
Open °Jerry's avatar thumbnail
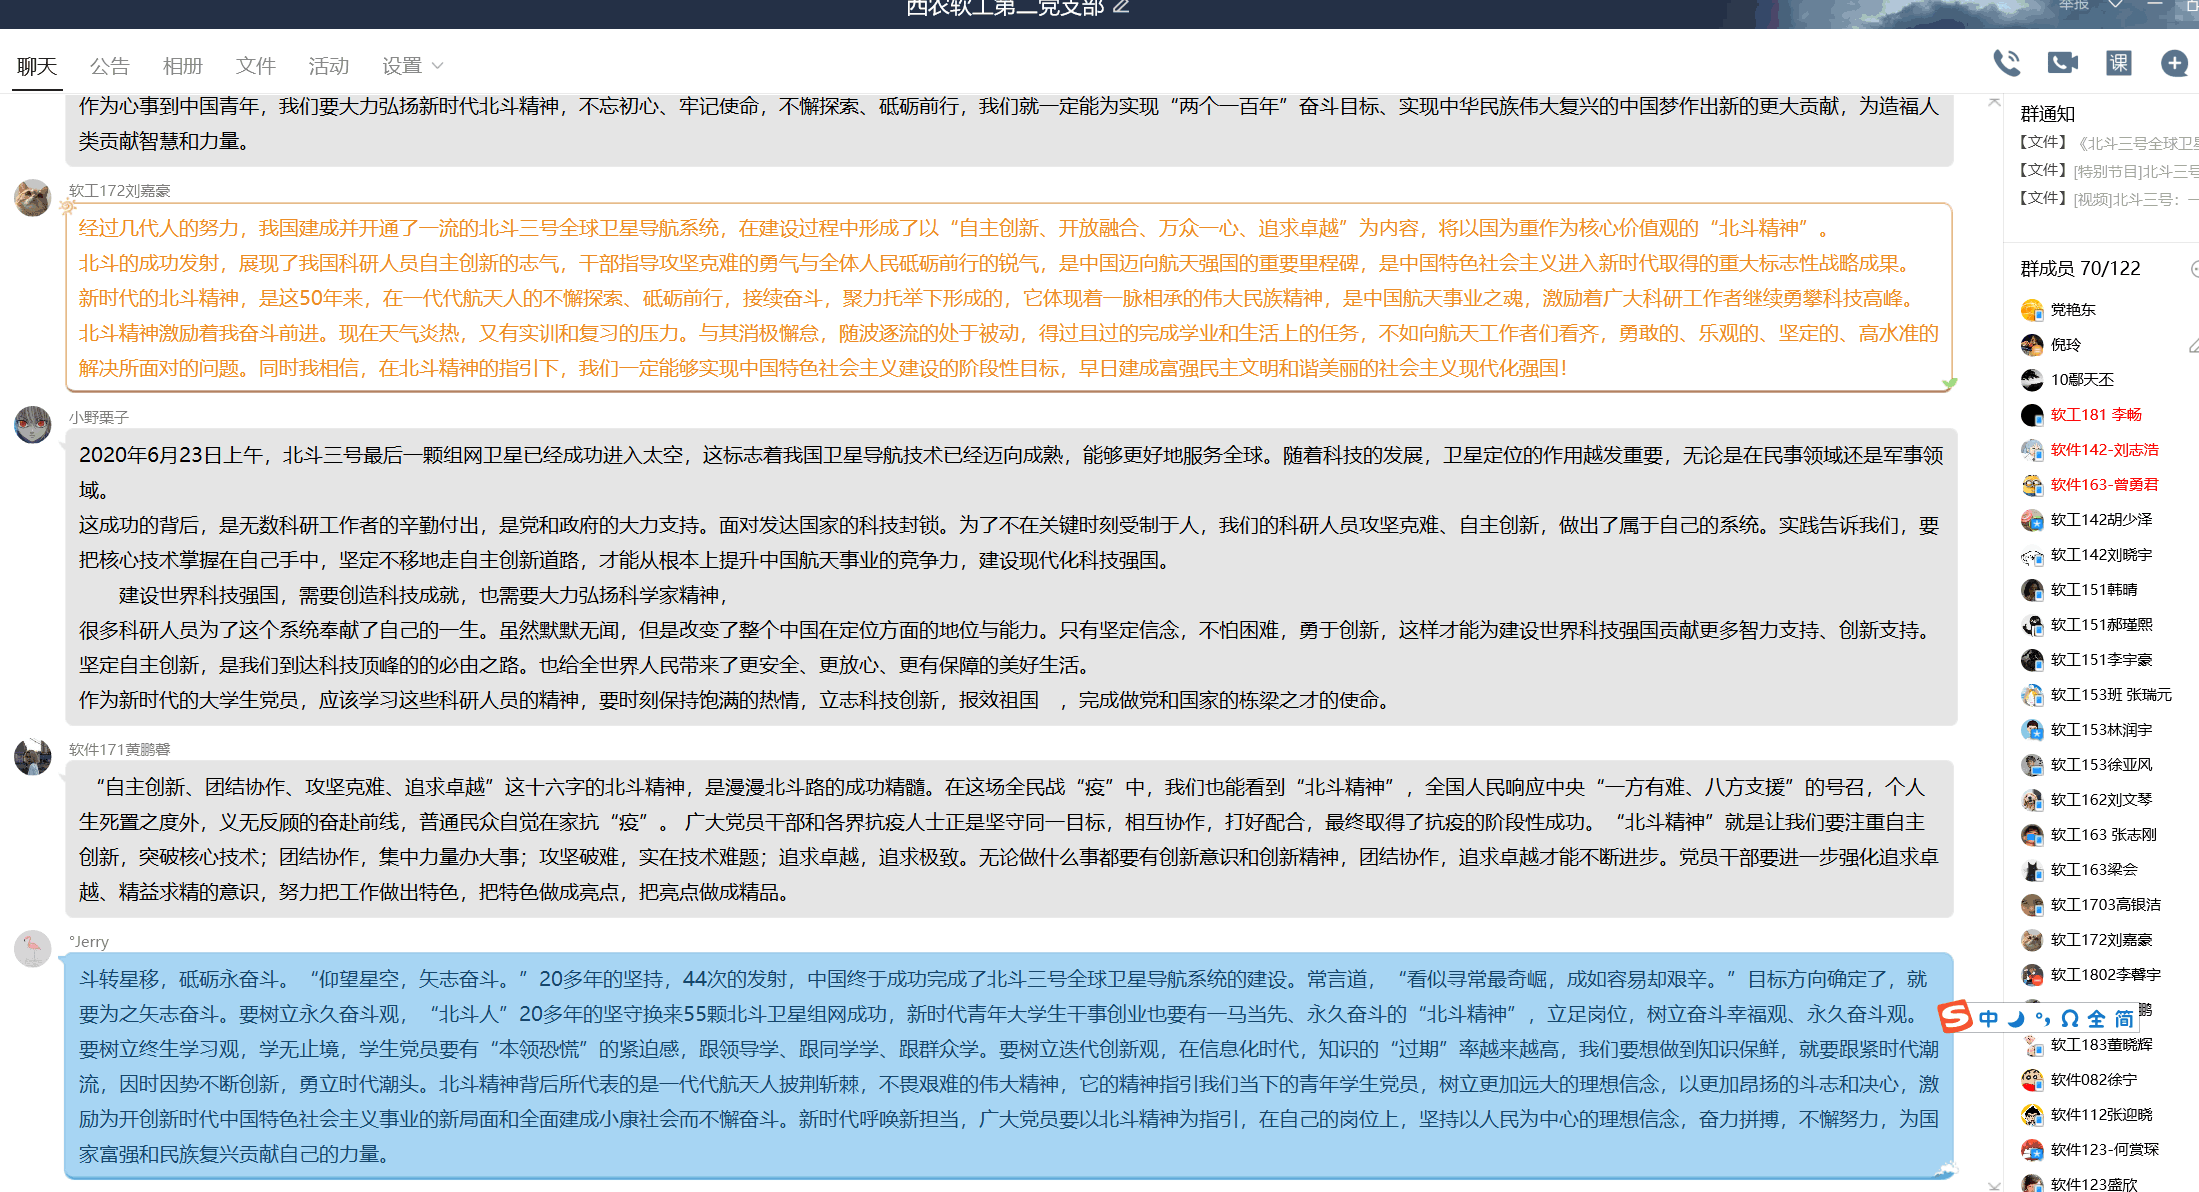click(31, 949)
